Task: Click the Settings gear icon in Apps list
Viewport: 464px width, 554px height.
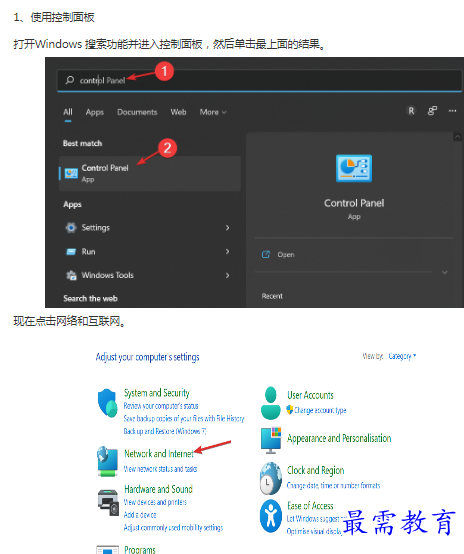Action: pos(71,228)
